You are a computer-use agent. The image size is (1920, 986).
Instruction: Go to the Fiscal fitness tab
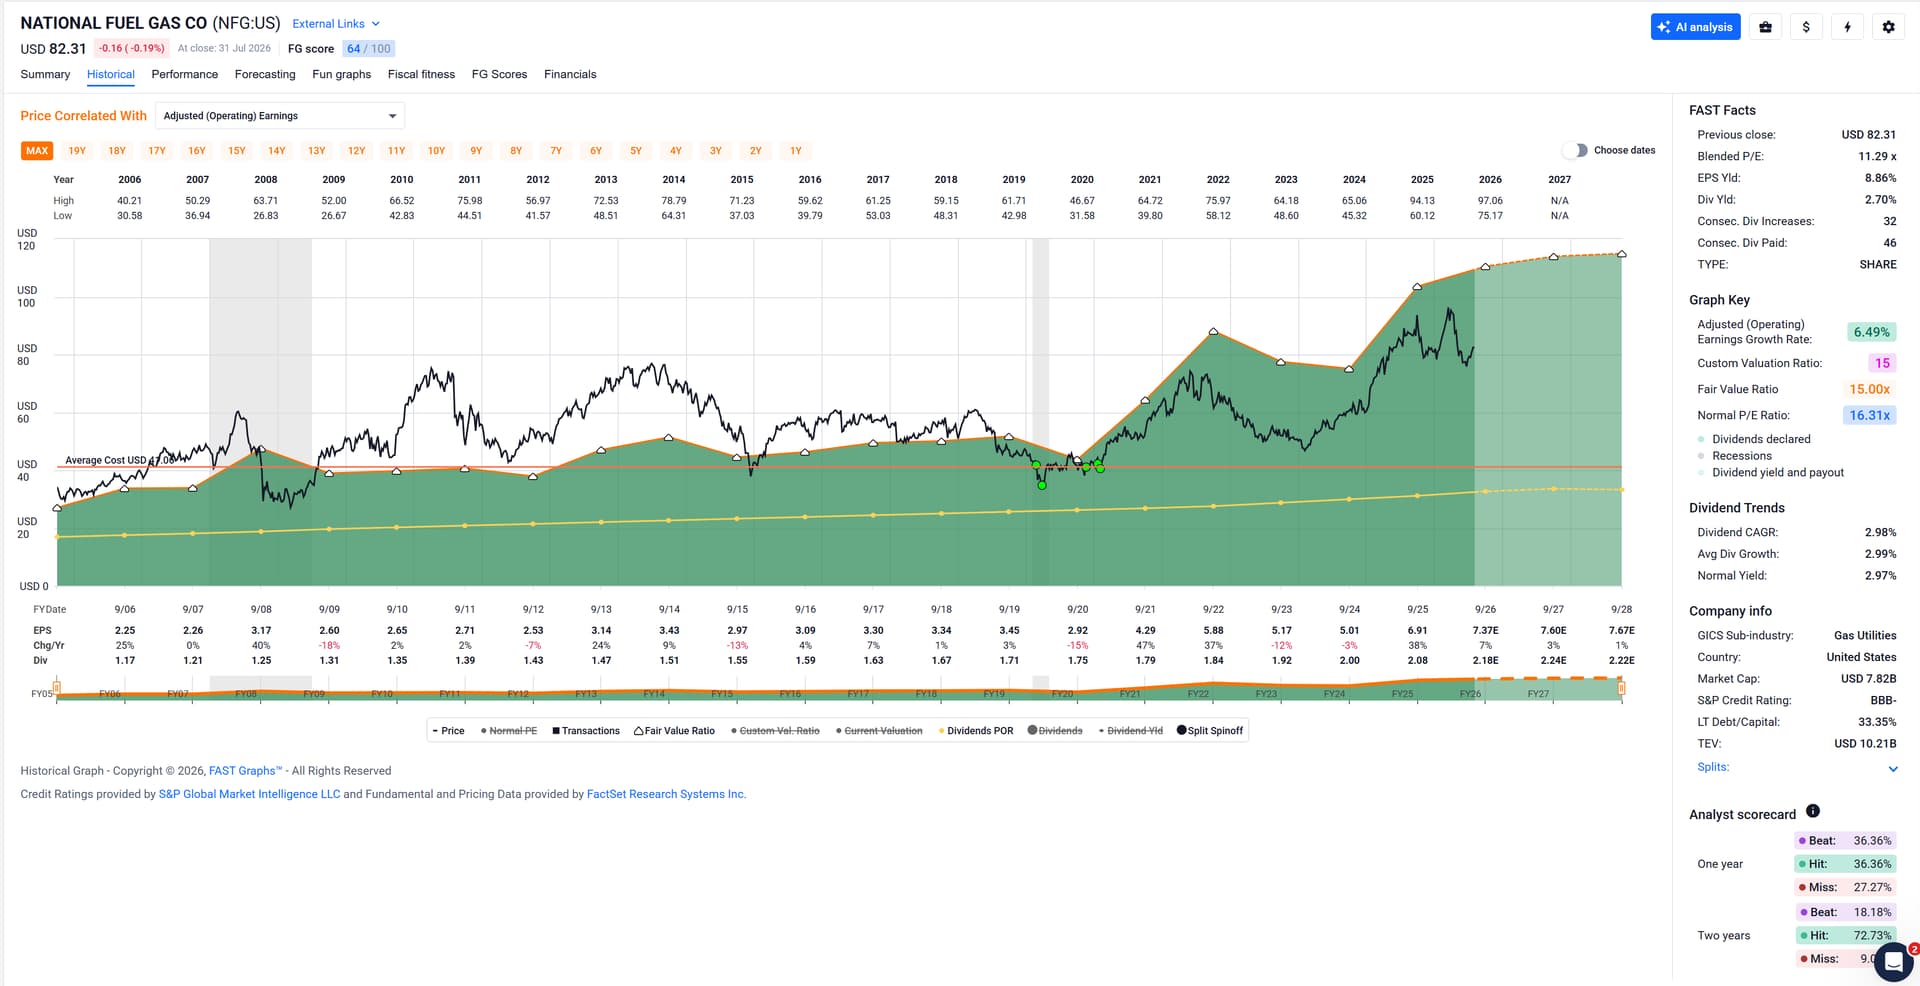click(421, 74)
